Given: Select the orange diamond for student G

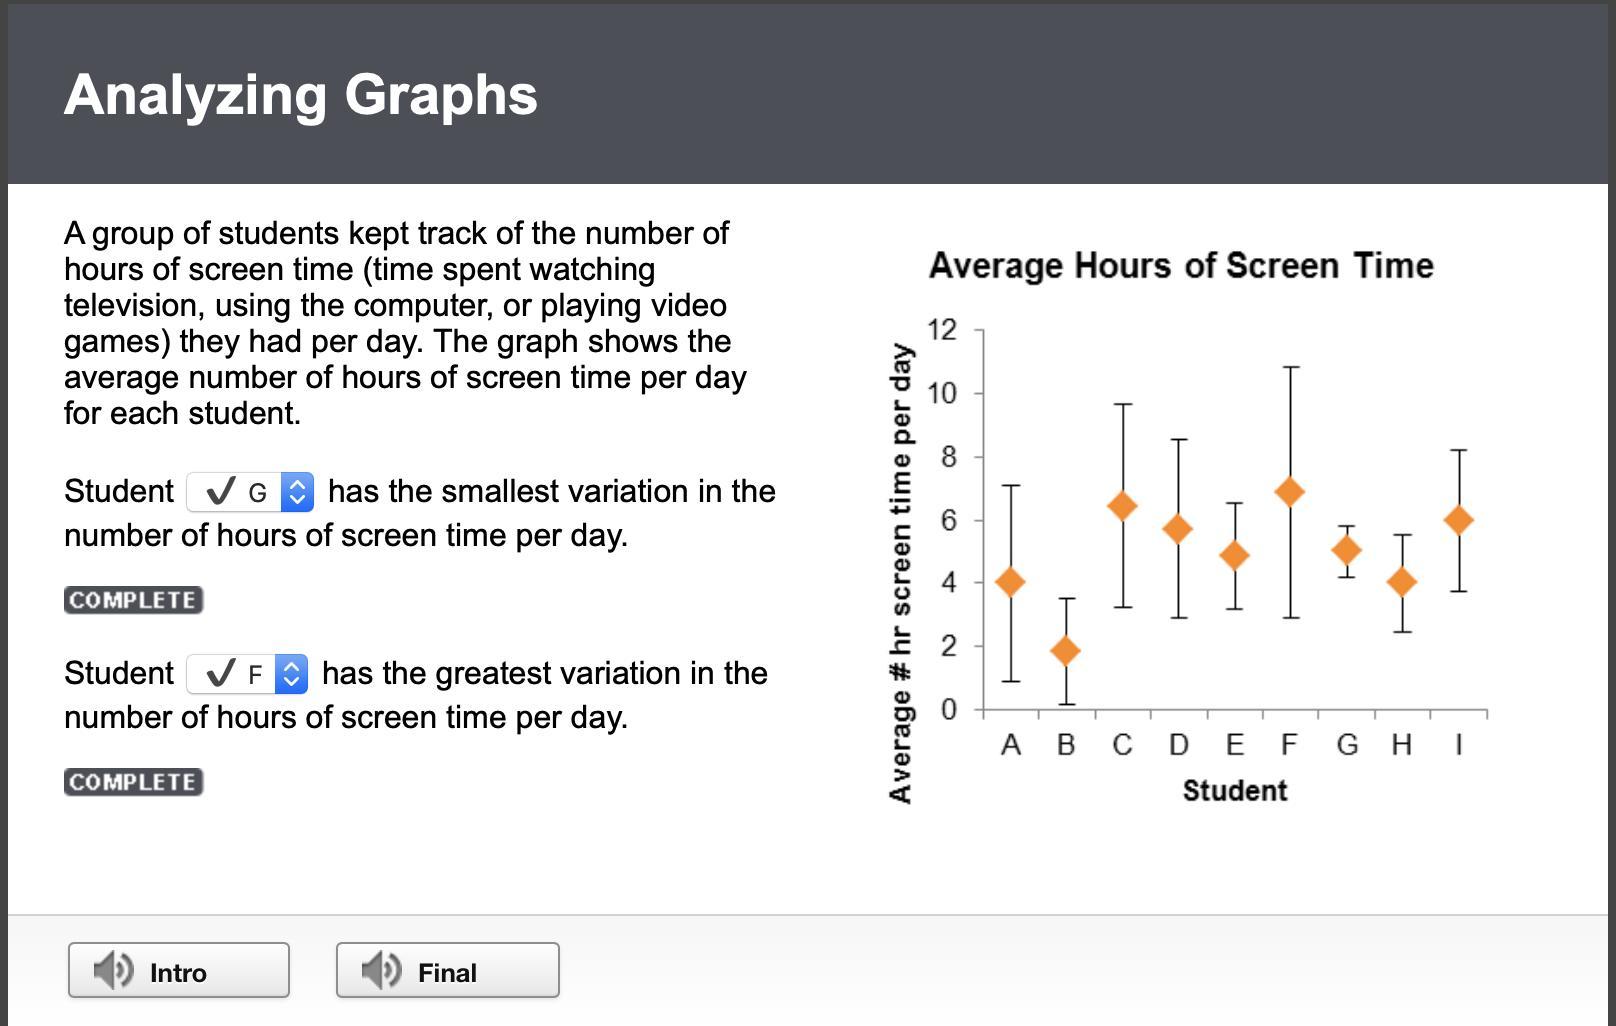Looking at the screenshot, I should coord(1347,550).
